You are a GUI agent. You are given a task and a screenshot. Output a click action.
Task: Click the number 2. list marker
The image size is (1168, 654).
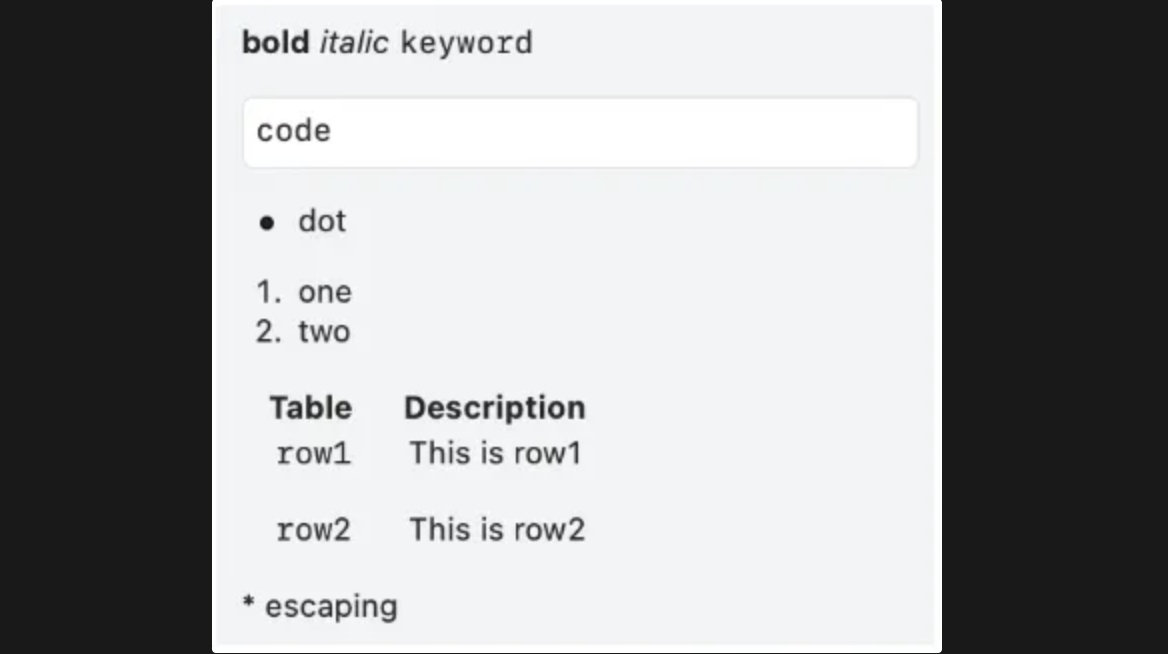coord(269,331)
